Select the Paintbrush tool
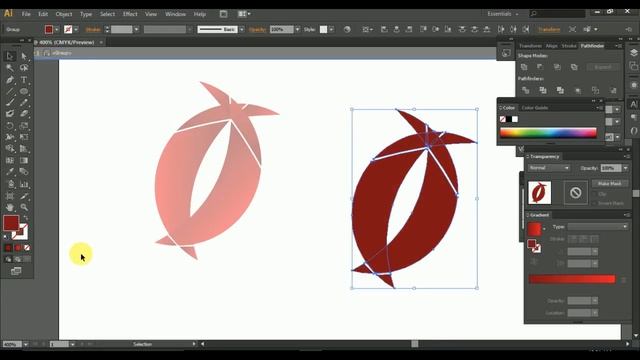The height and width of the screenshot is (360, 640). click(x=10, y=102)
